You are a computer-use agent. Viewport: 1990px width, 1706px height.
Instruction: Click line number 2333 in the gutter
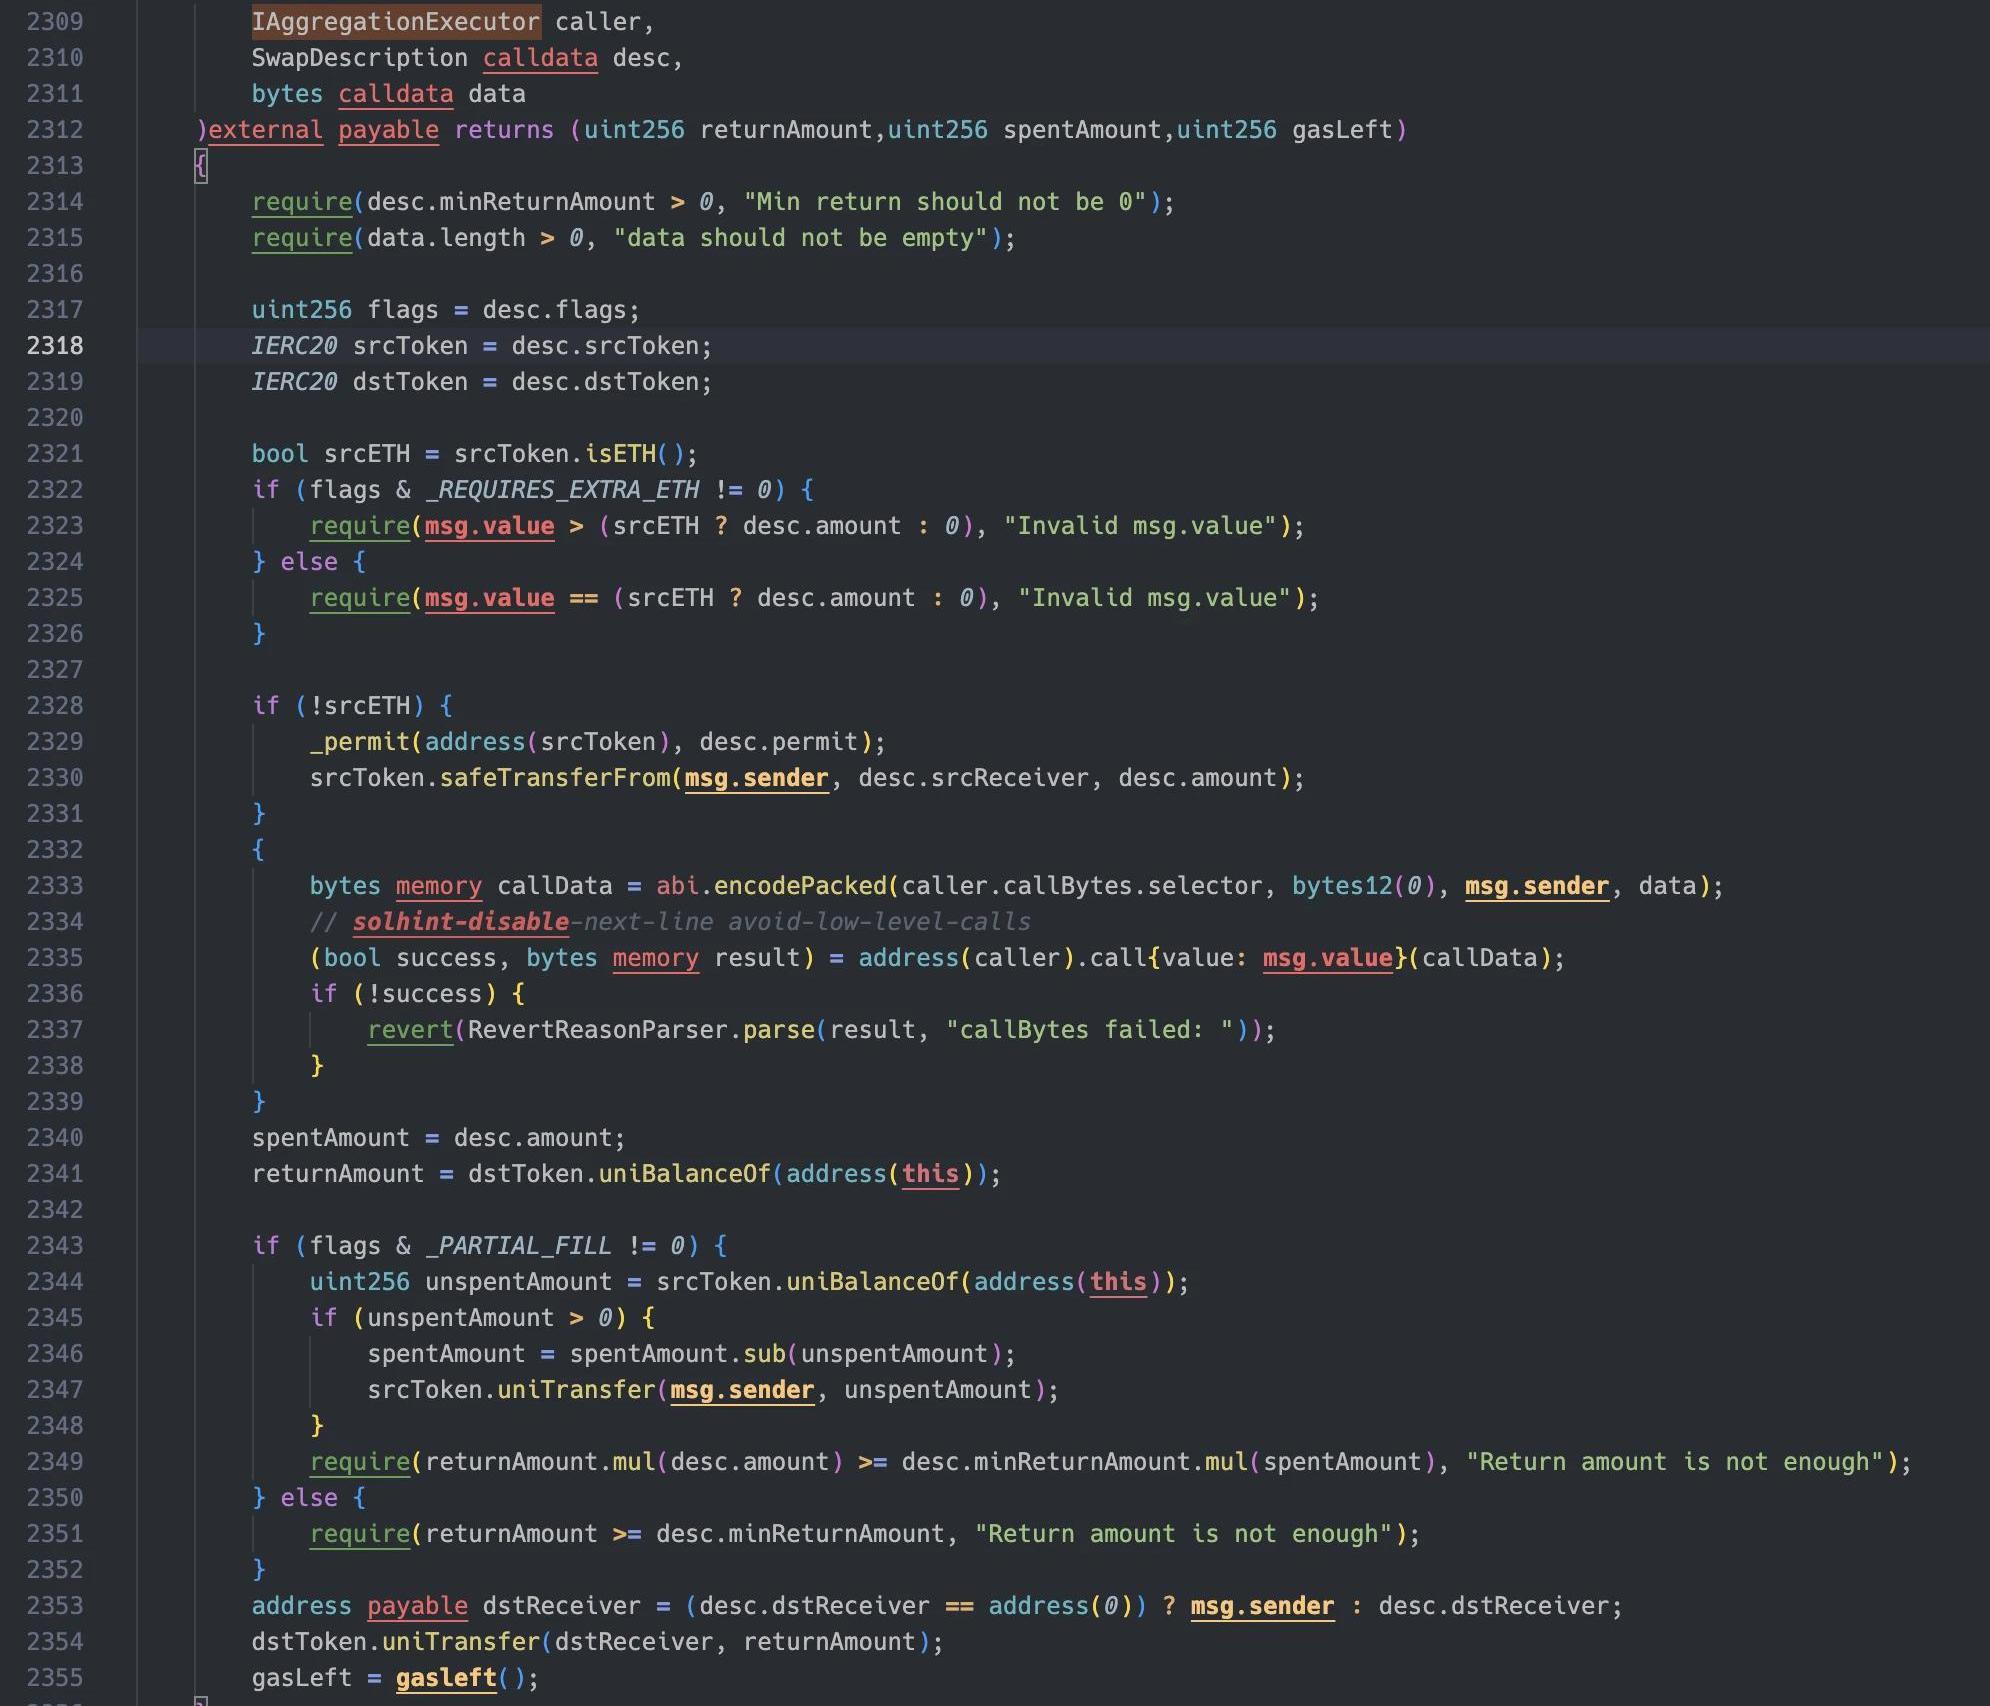pos(55,886)
